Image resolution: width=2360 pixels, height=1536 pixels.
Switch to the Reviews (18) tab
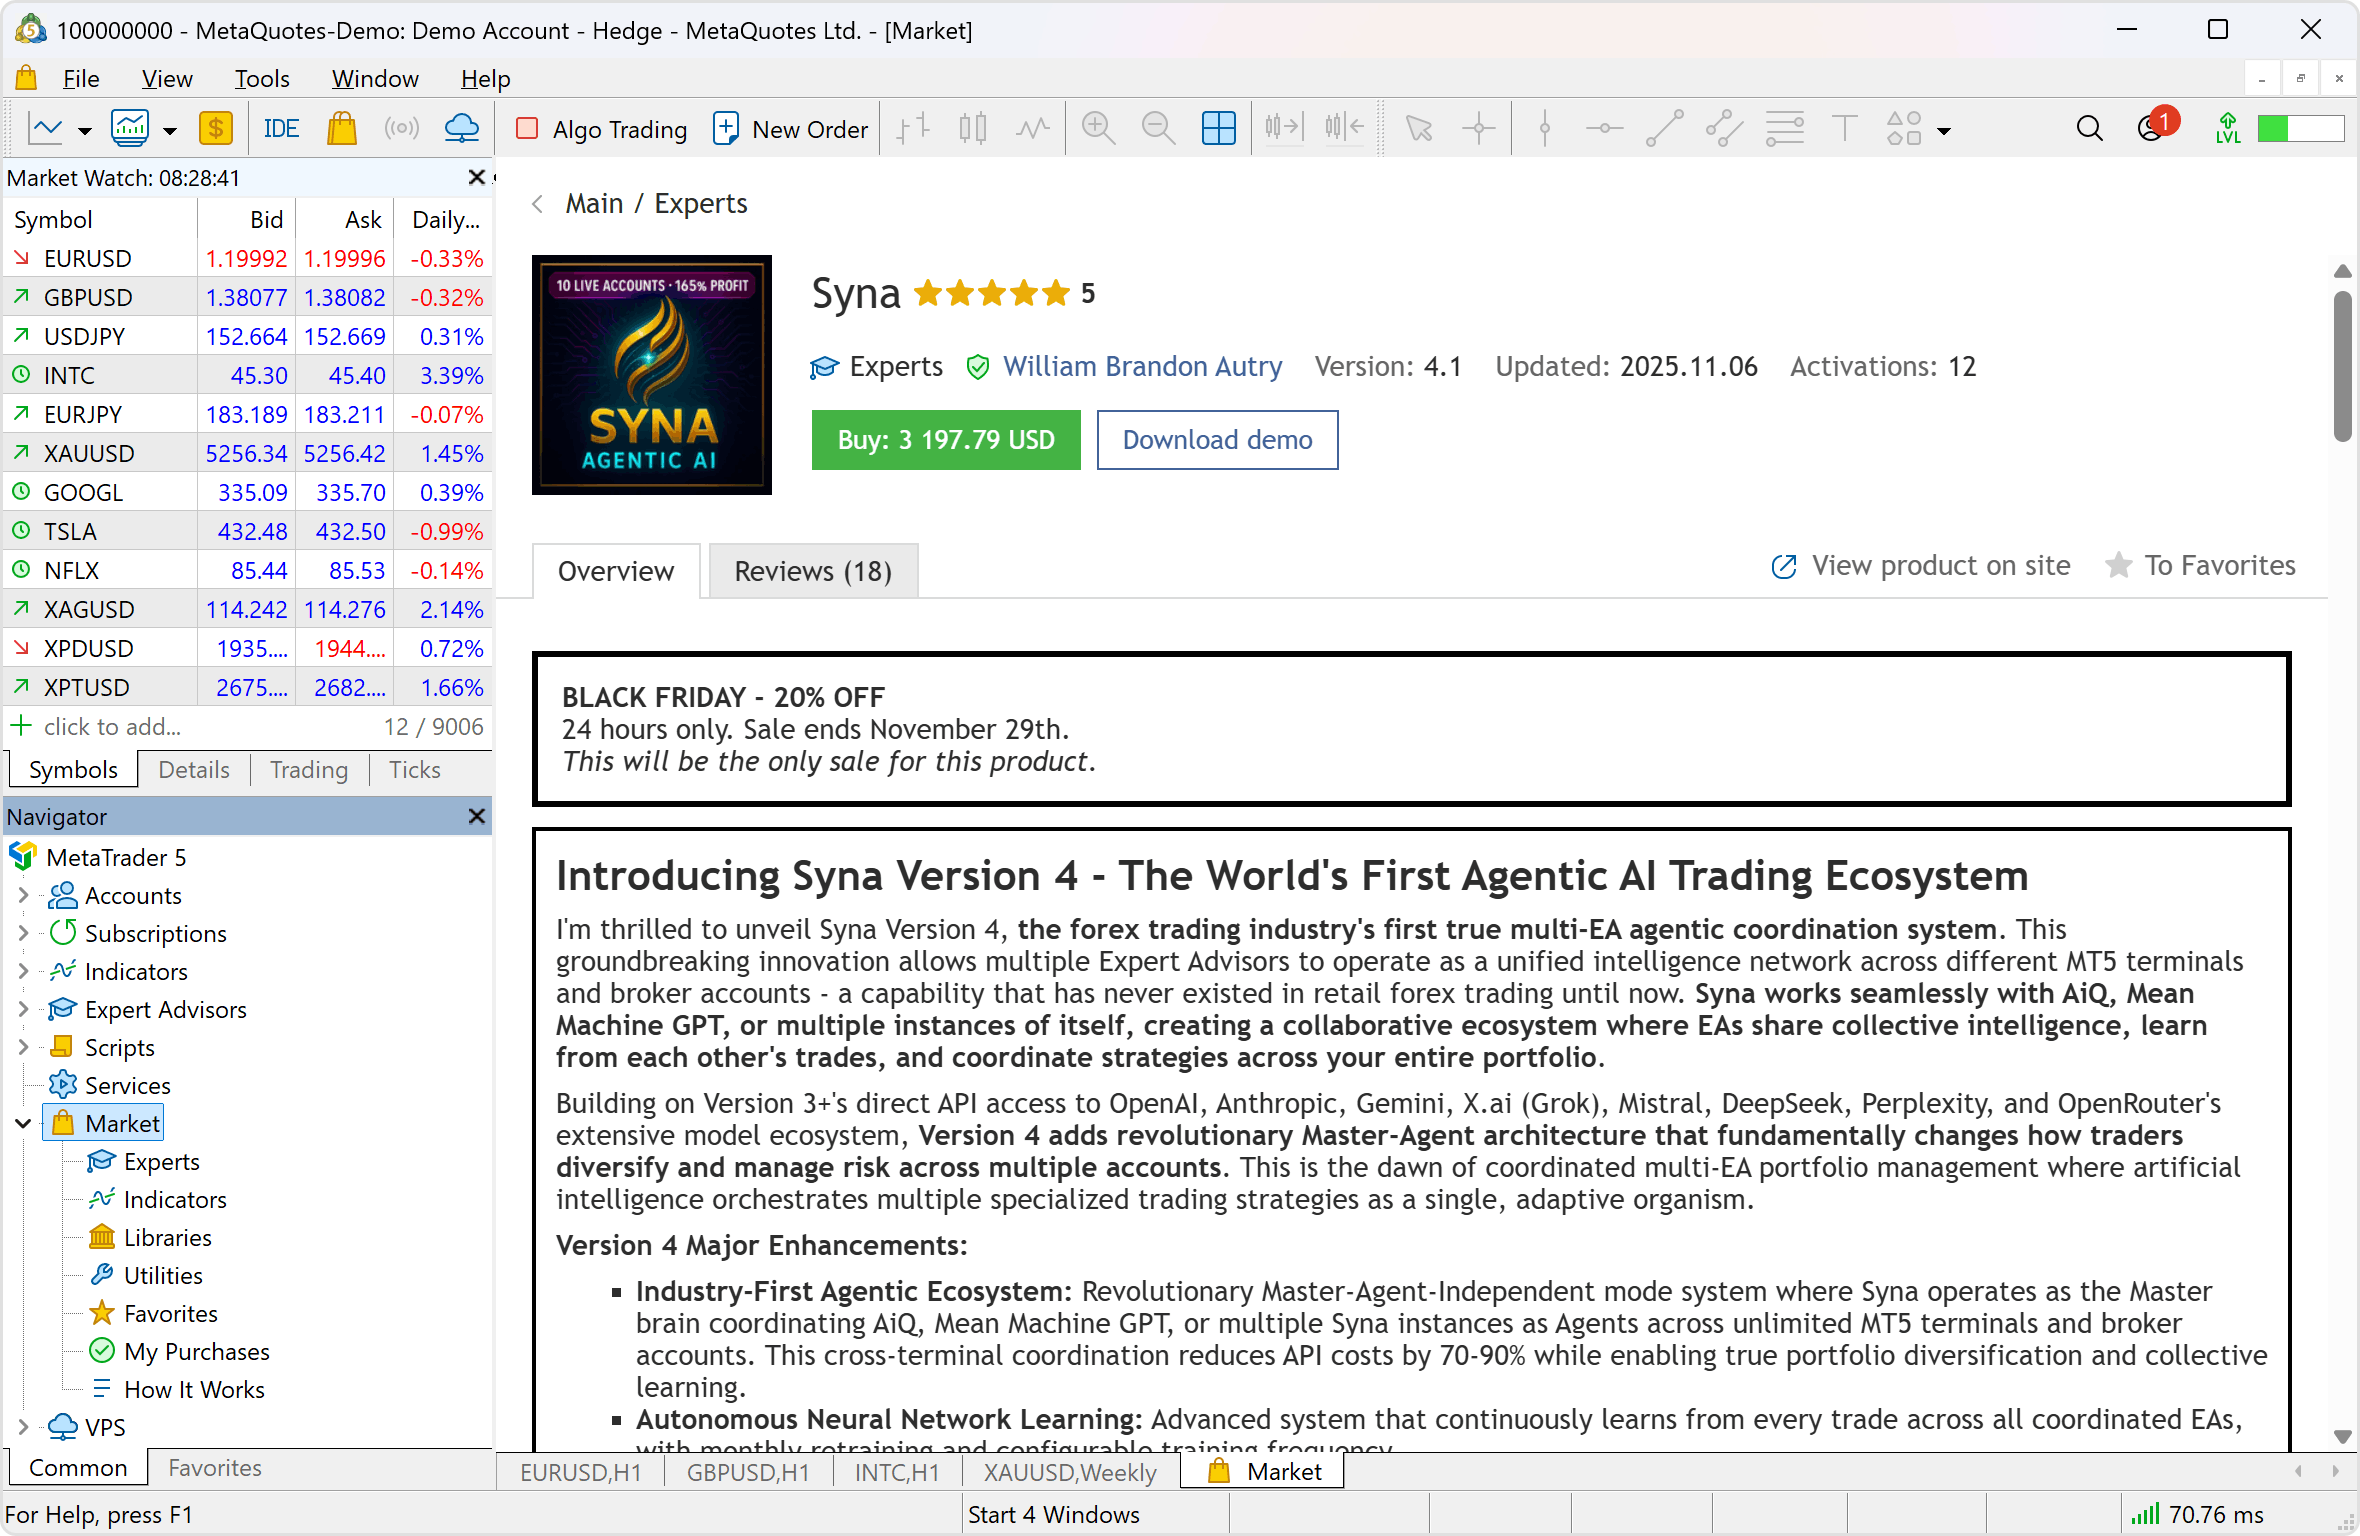[812, 571]
